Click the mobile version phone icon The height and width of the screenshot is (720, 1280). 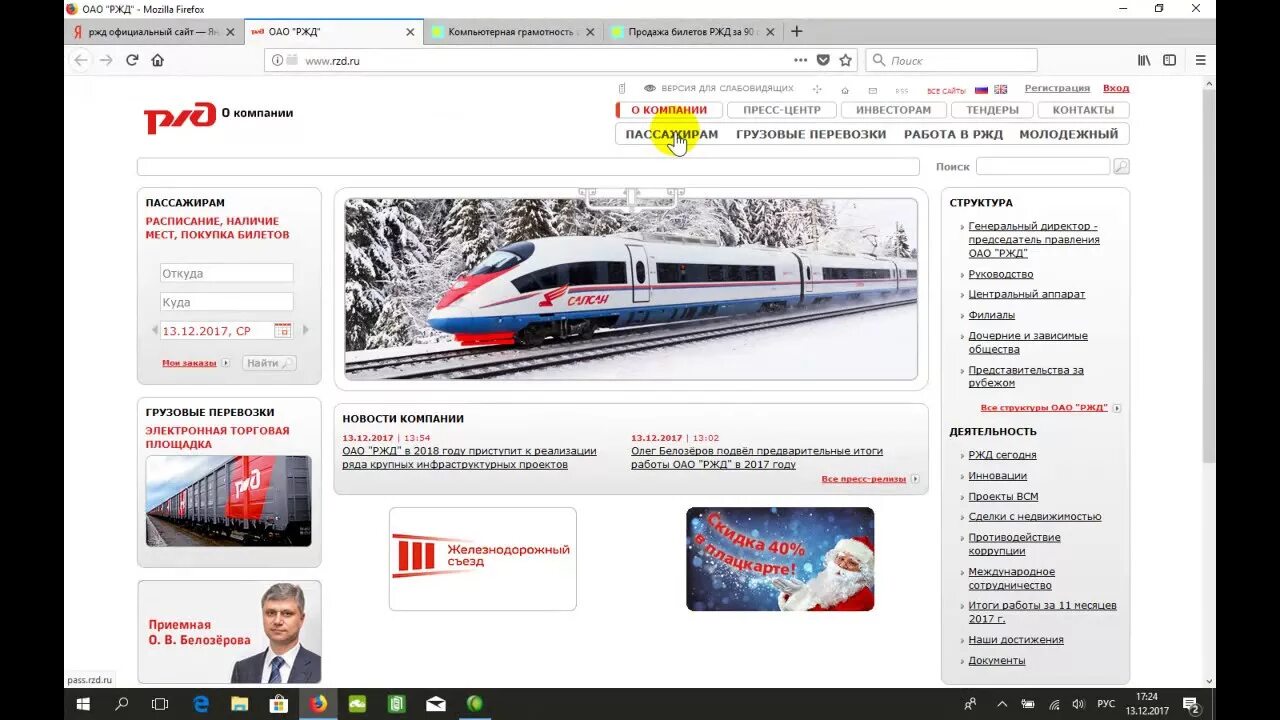point(621,89)
